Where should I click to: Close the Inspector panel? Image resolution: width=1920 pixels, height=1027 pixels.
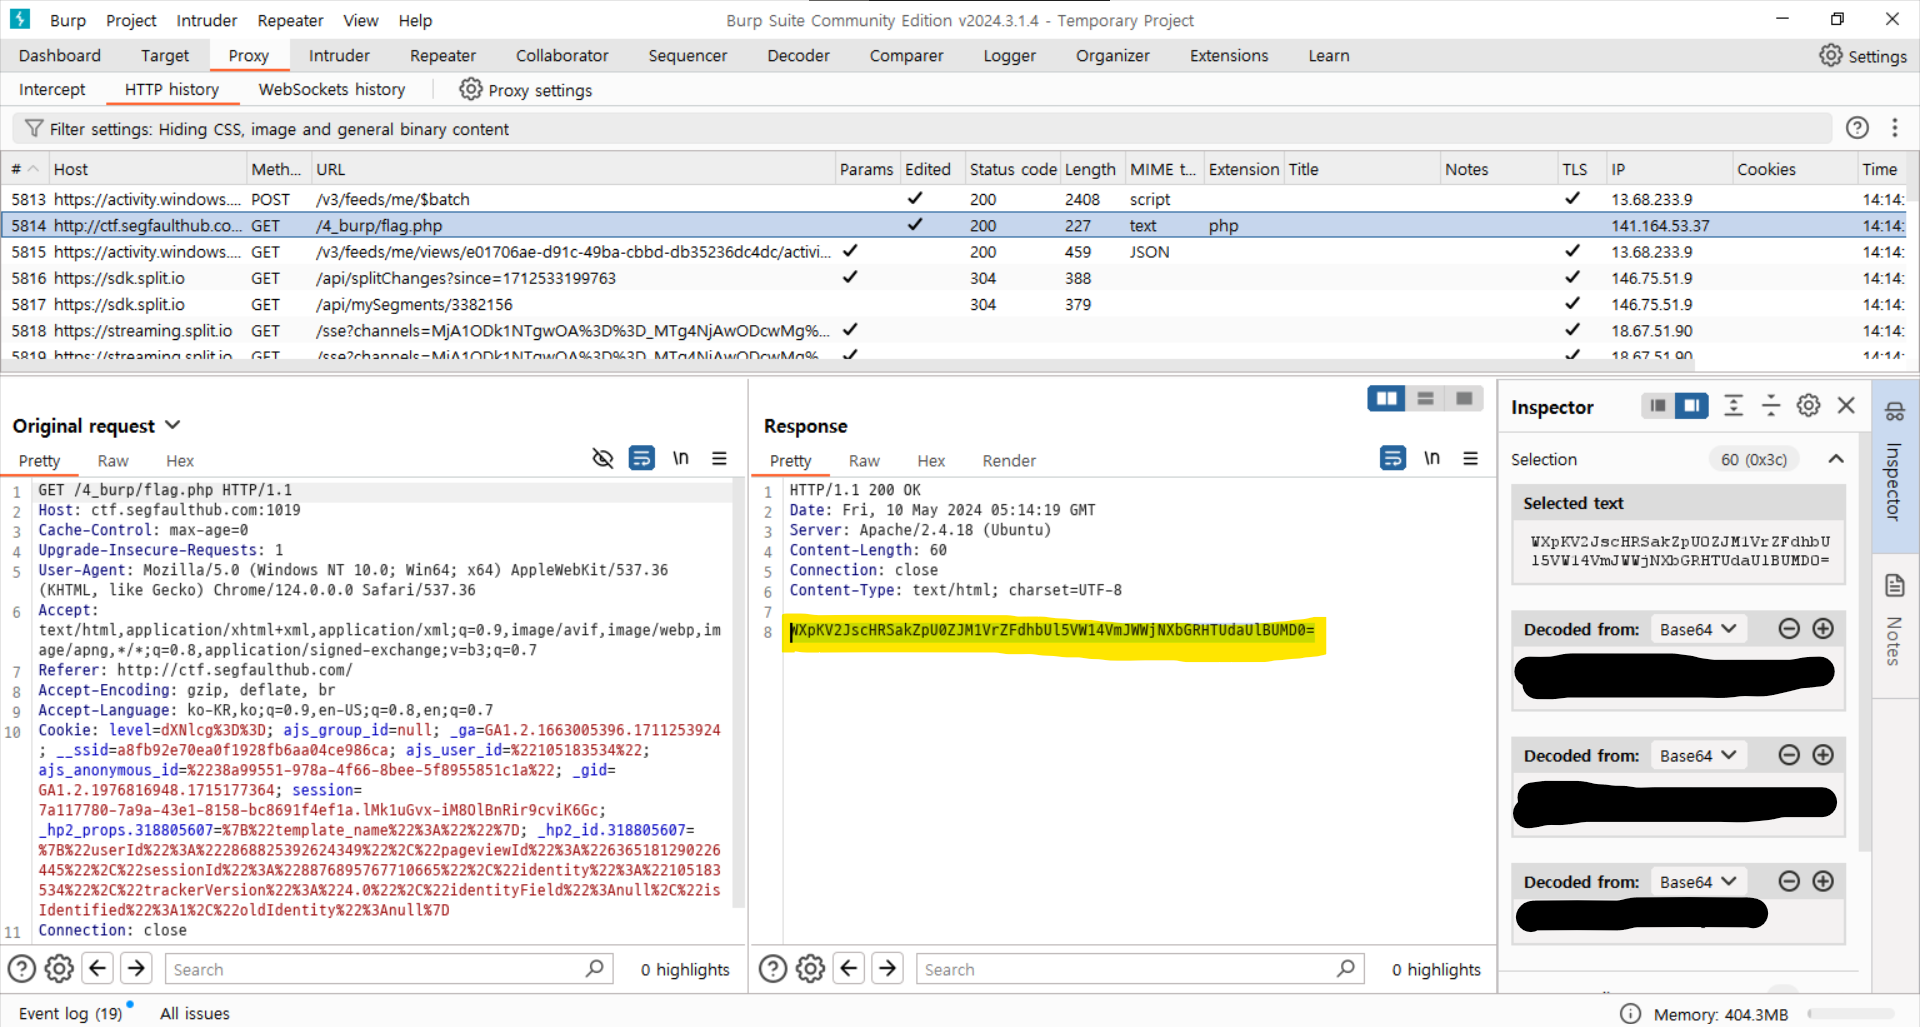[1846, 406]
